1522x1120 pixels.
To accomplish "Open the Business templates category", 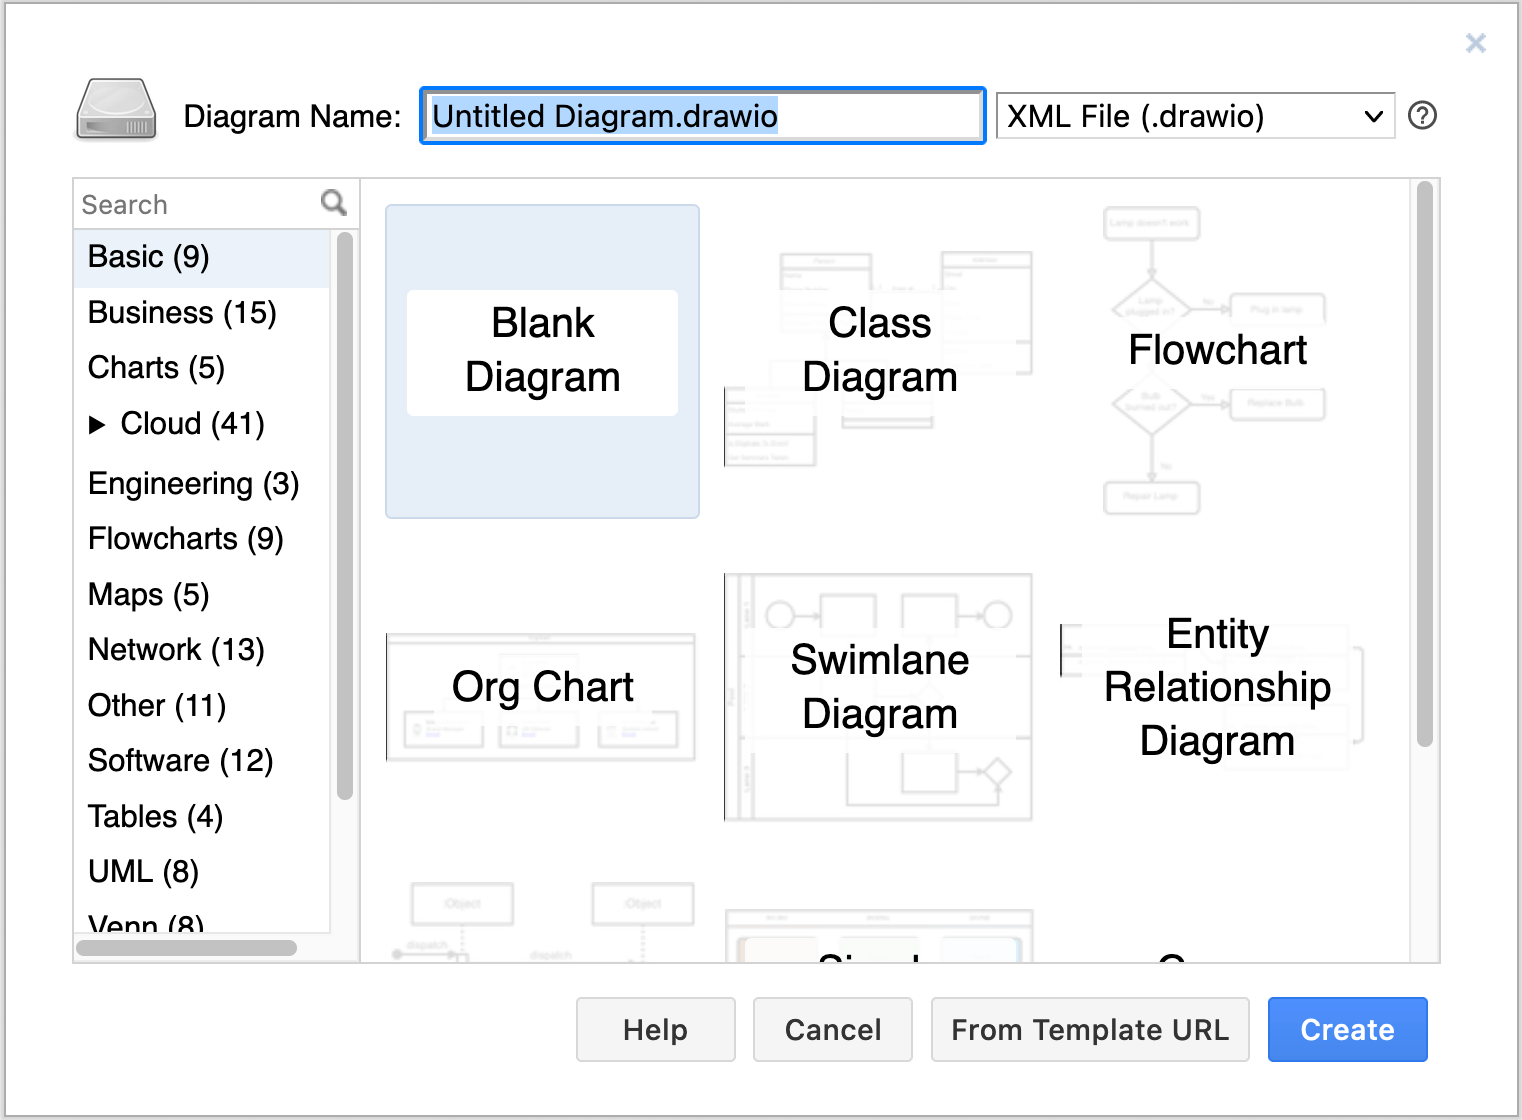I will click(182, 312).
